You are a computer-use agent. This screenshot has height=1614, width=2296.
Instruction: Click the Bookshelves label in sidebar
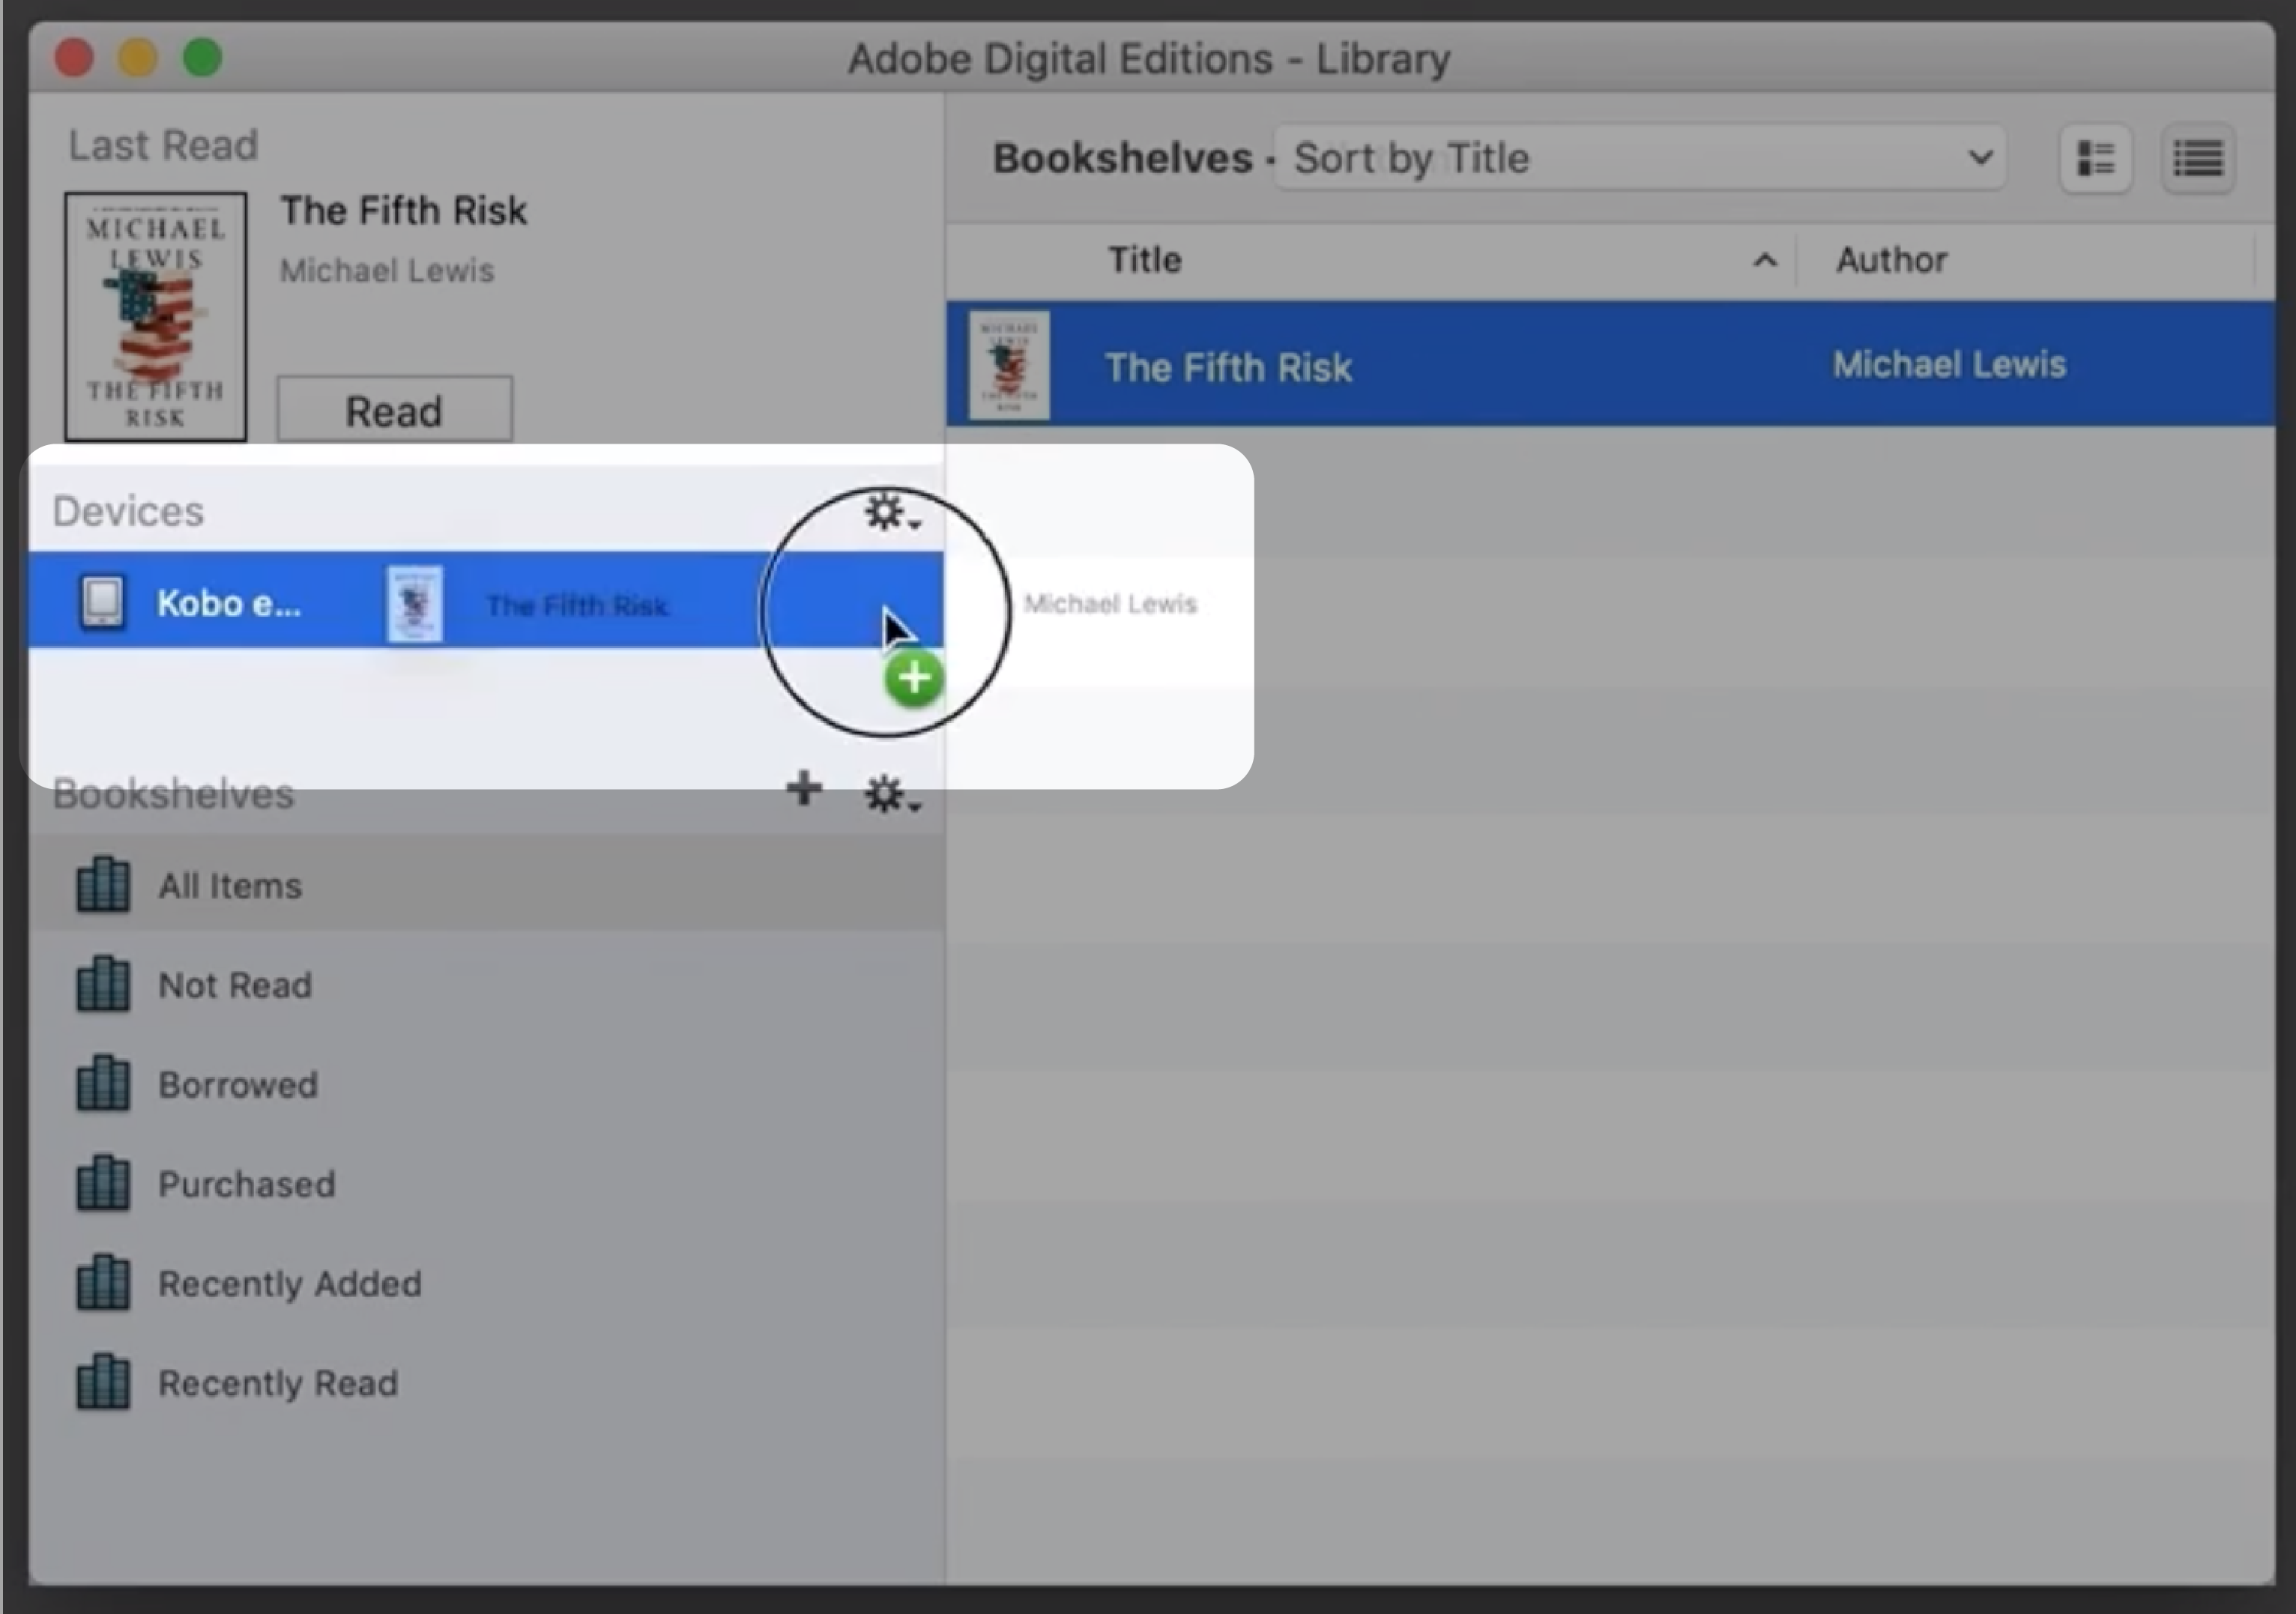(171, 793)
